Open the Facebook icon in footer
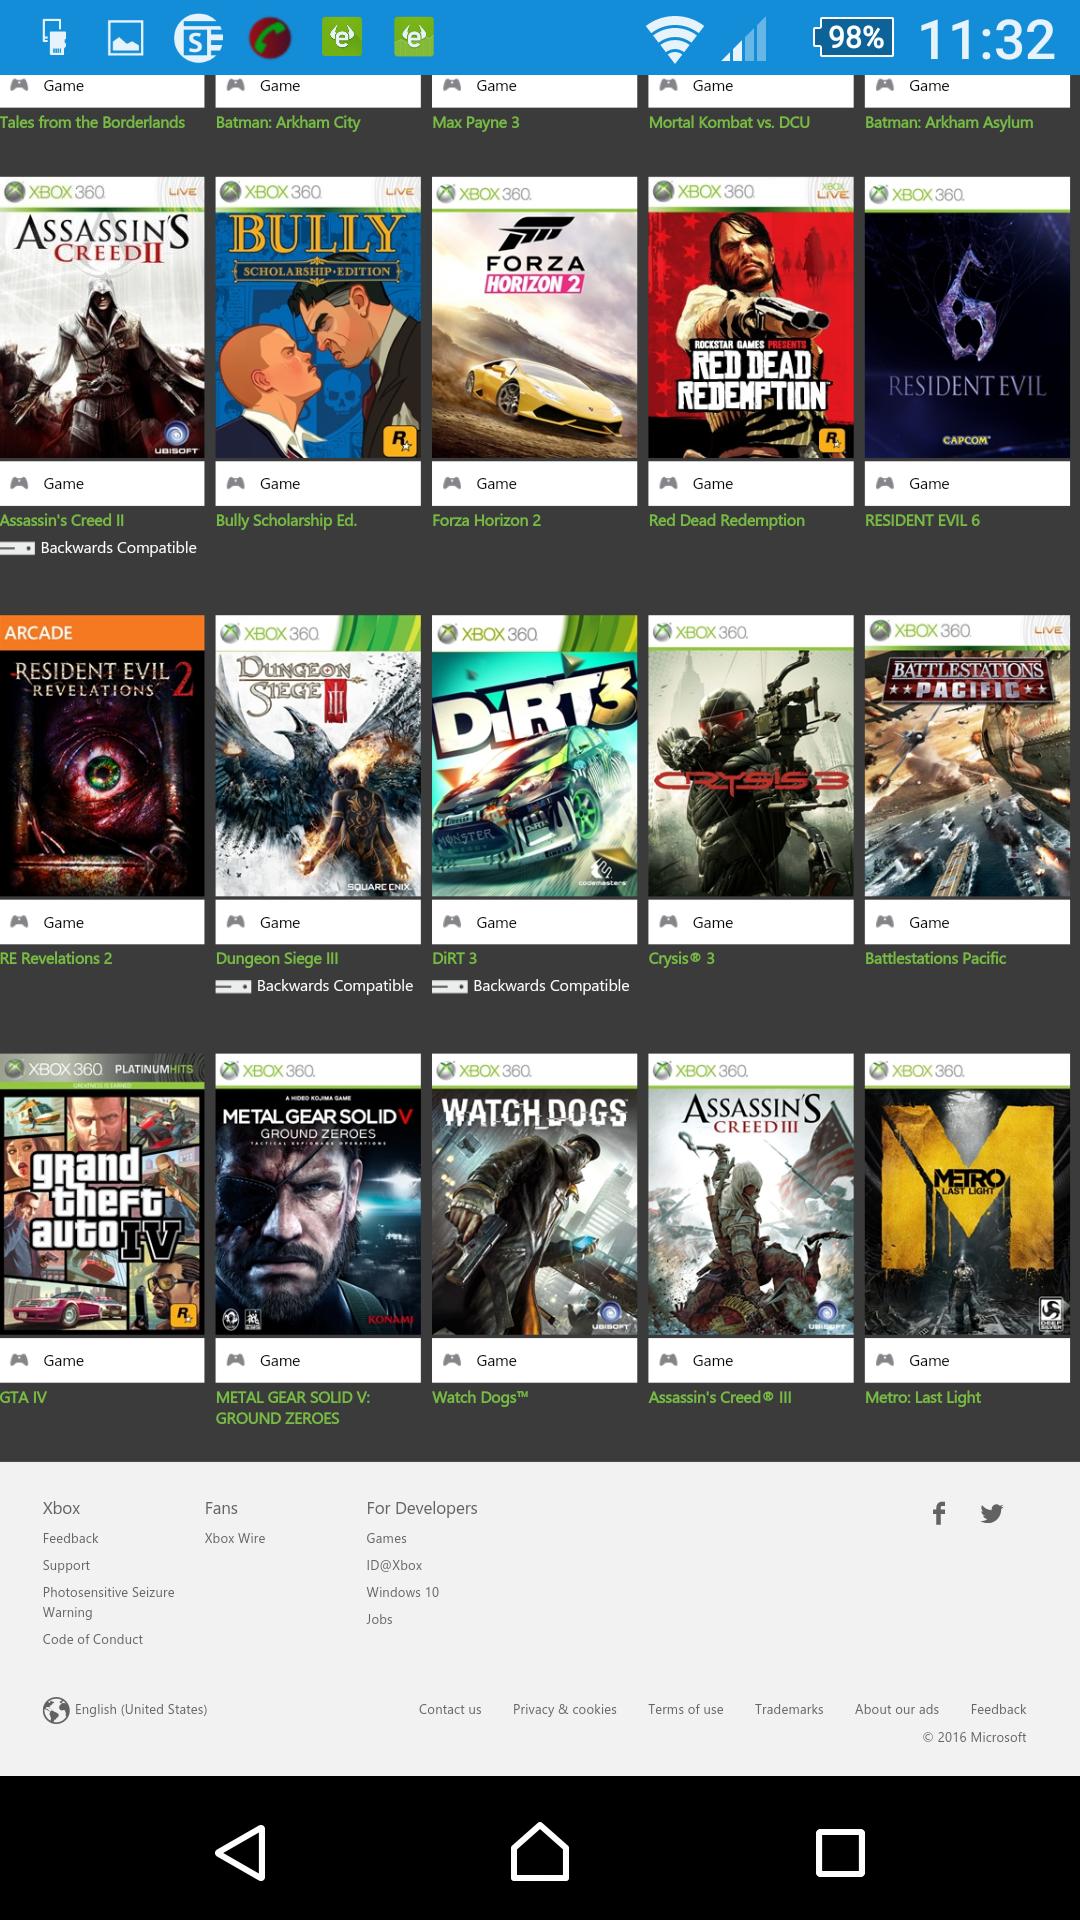 [939, 1513]
